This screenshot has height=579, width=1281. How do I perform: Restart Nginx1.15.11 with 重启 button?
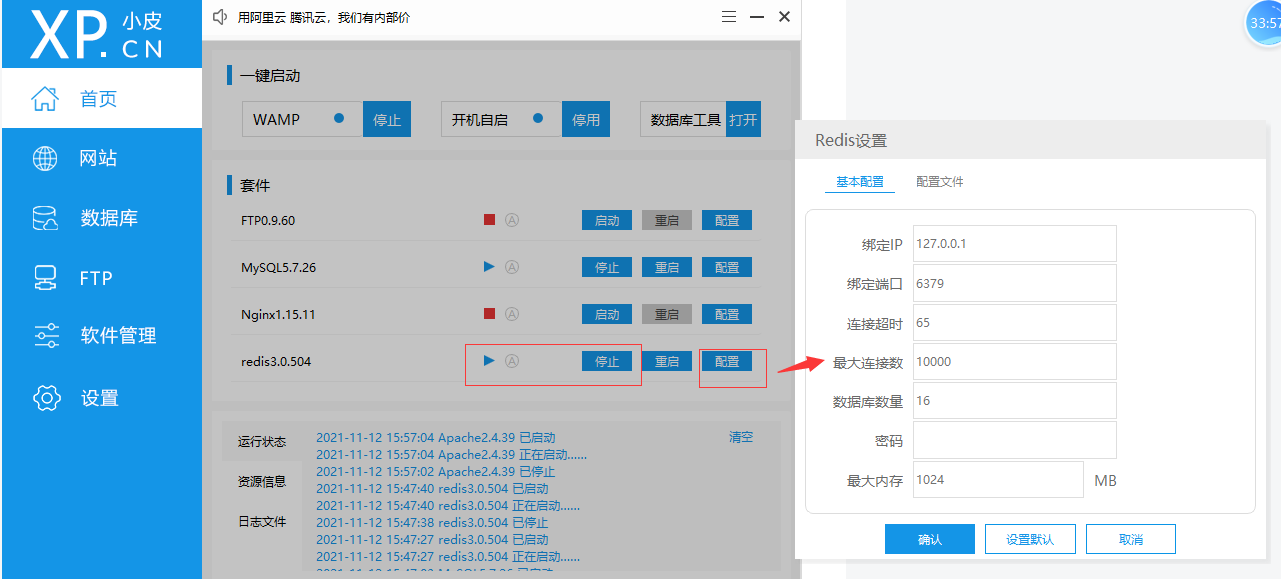click(667, 314)
